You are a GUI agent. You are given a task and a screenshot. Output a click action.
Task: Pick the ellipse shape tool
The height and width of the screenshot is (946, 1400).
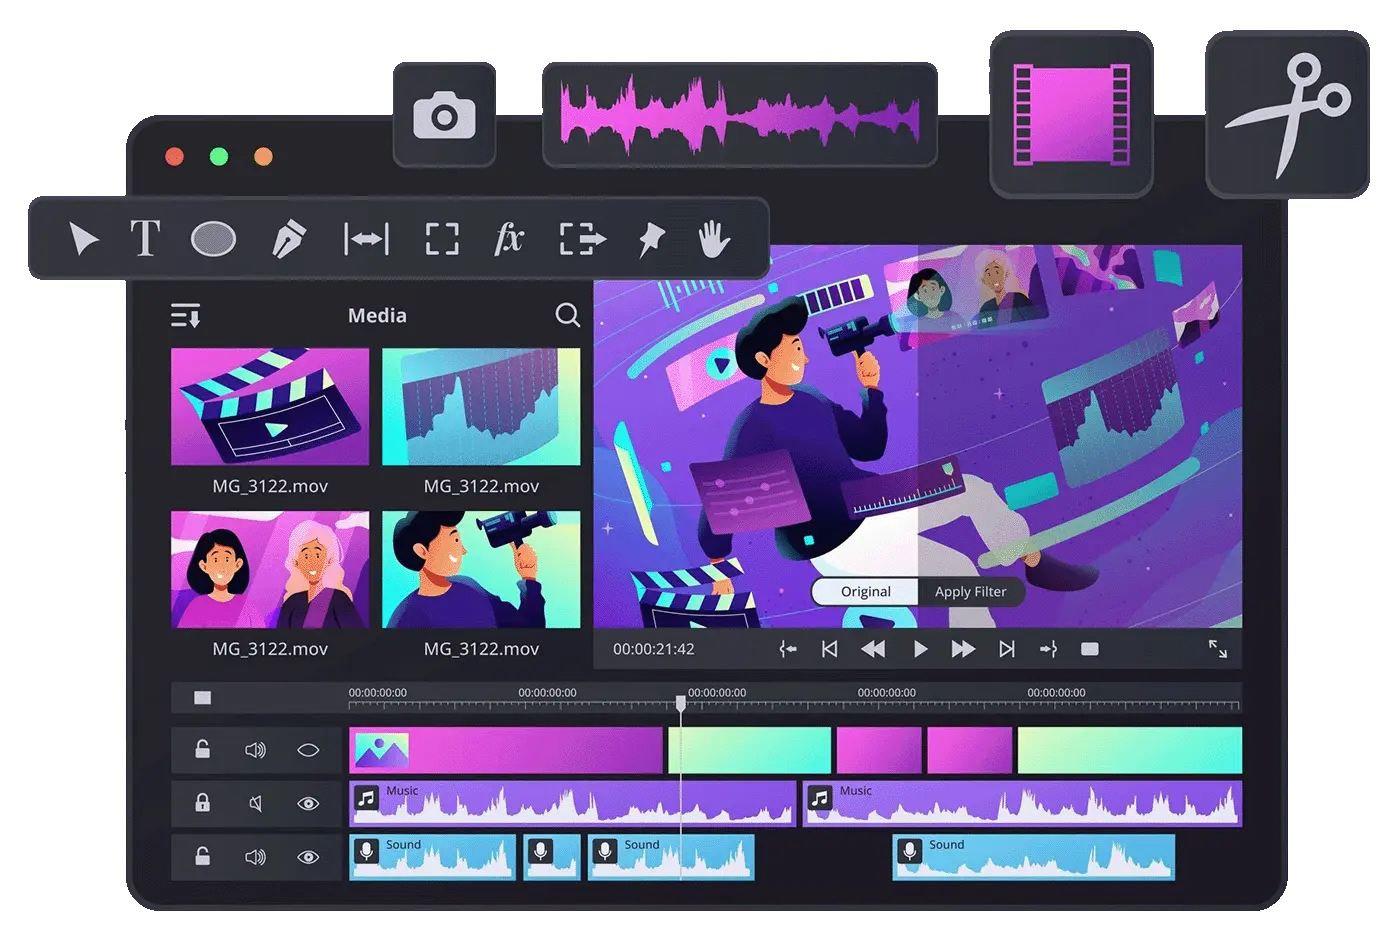tap(213, 240)
